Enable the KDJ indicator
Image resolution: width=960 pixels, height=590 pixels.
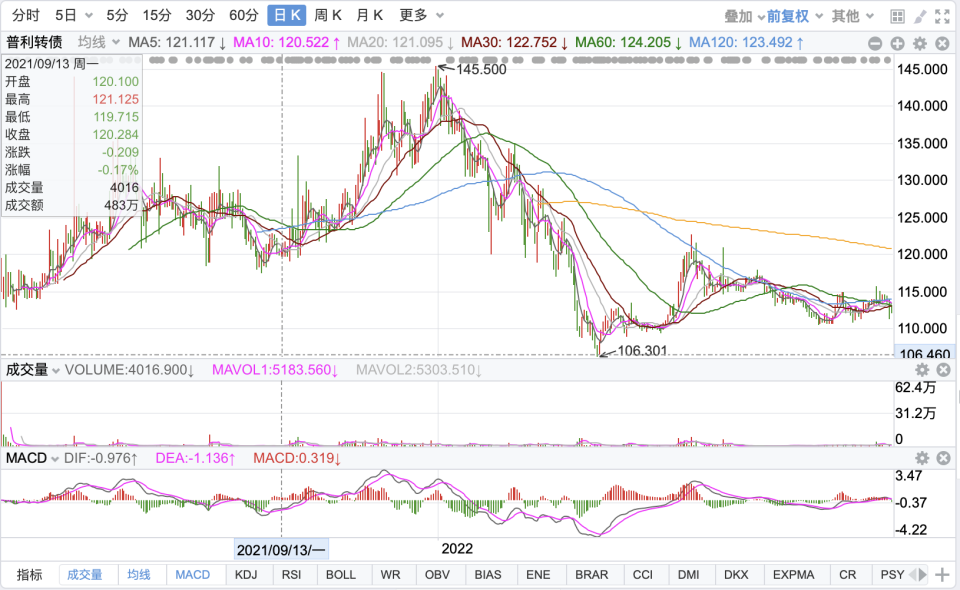tap(245, 575)
